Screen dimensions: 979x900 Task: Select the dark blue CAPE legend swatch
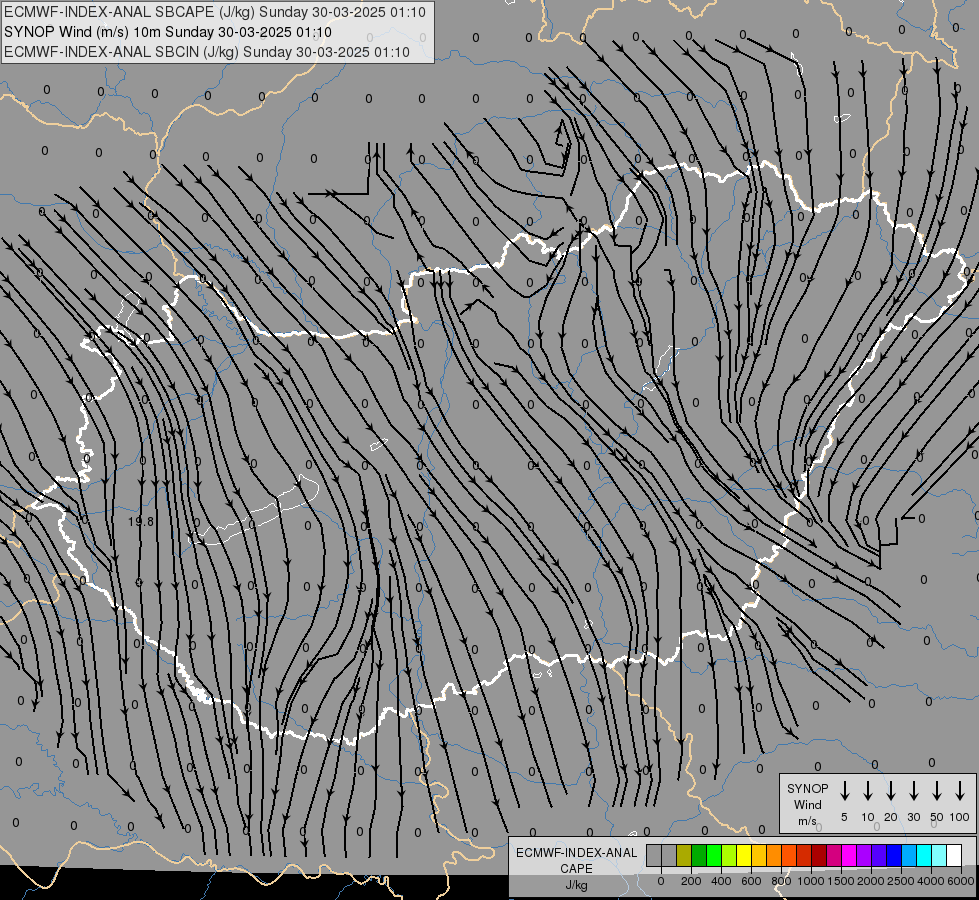coord(893,855)
